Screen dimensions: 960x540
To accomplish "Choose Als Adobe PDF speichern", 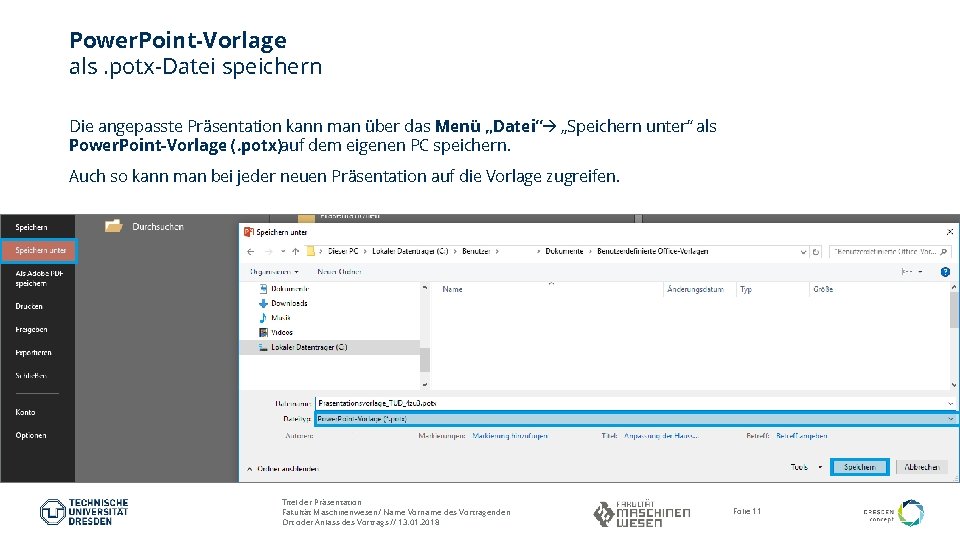I will pyautogui.click(x=39, y=279).
